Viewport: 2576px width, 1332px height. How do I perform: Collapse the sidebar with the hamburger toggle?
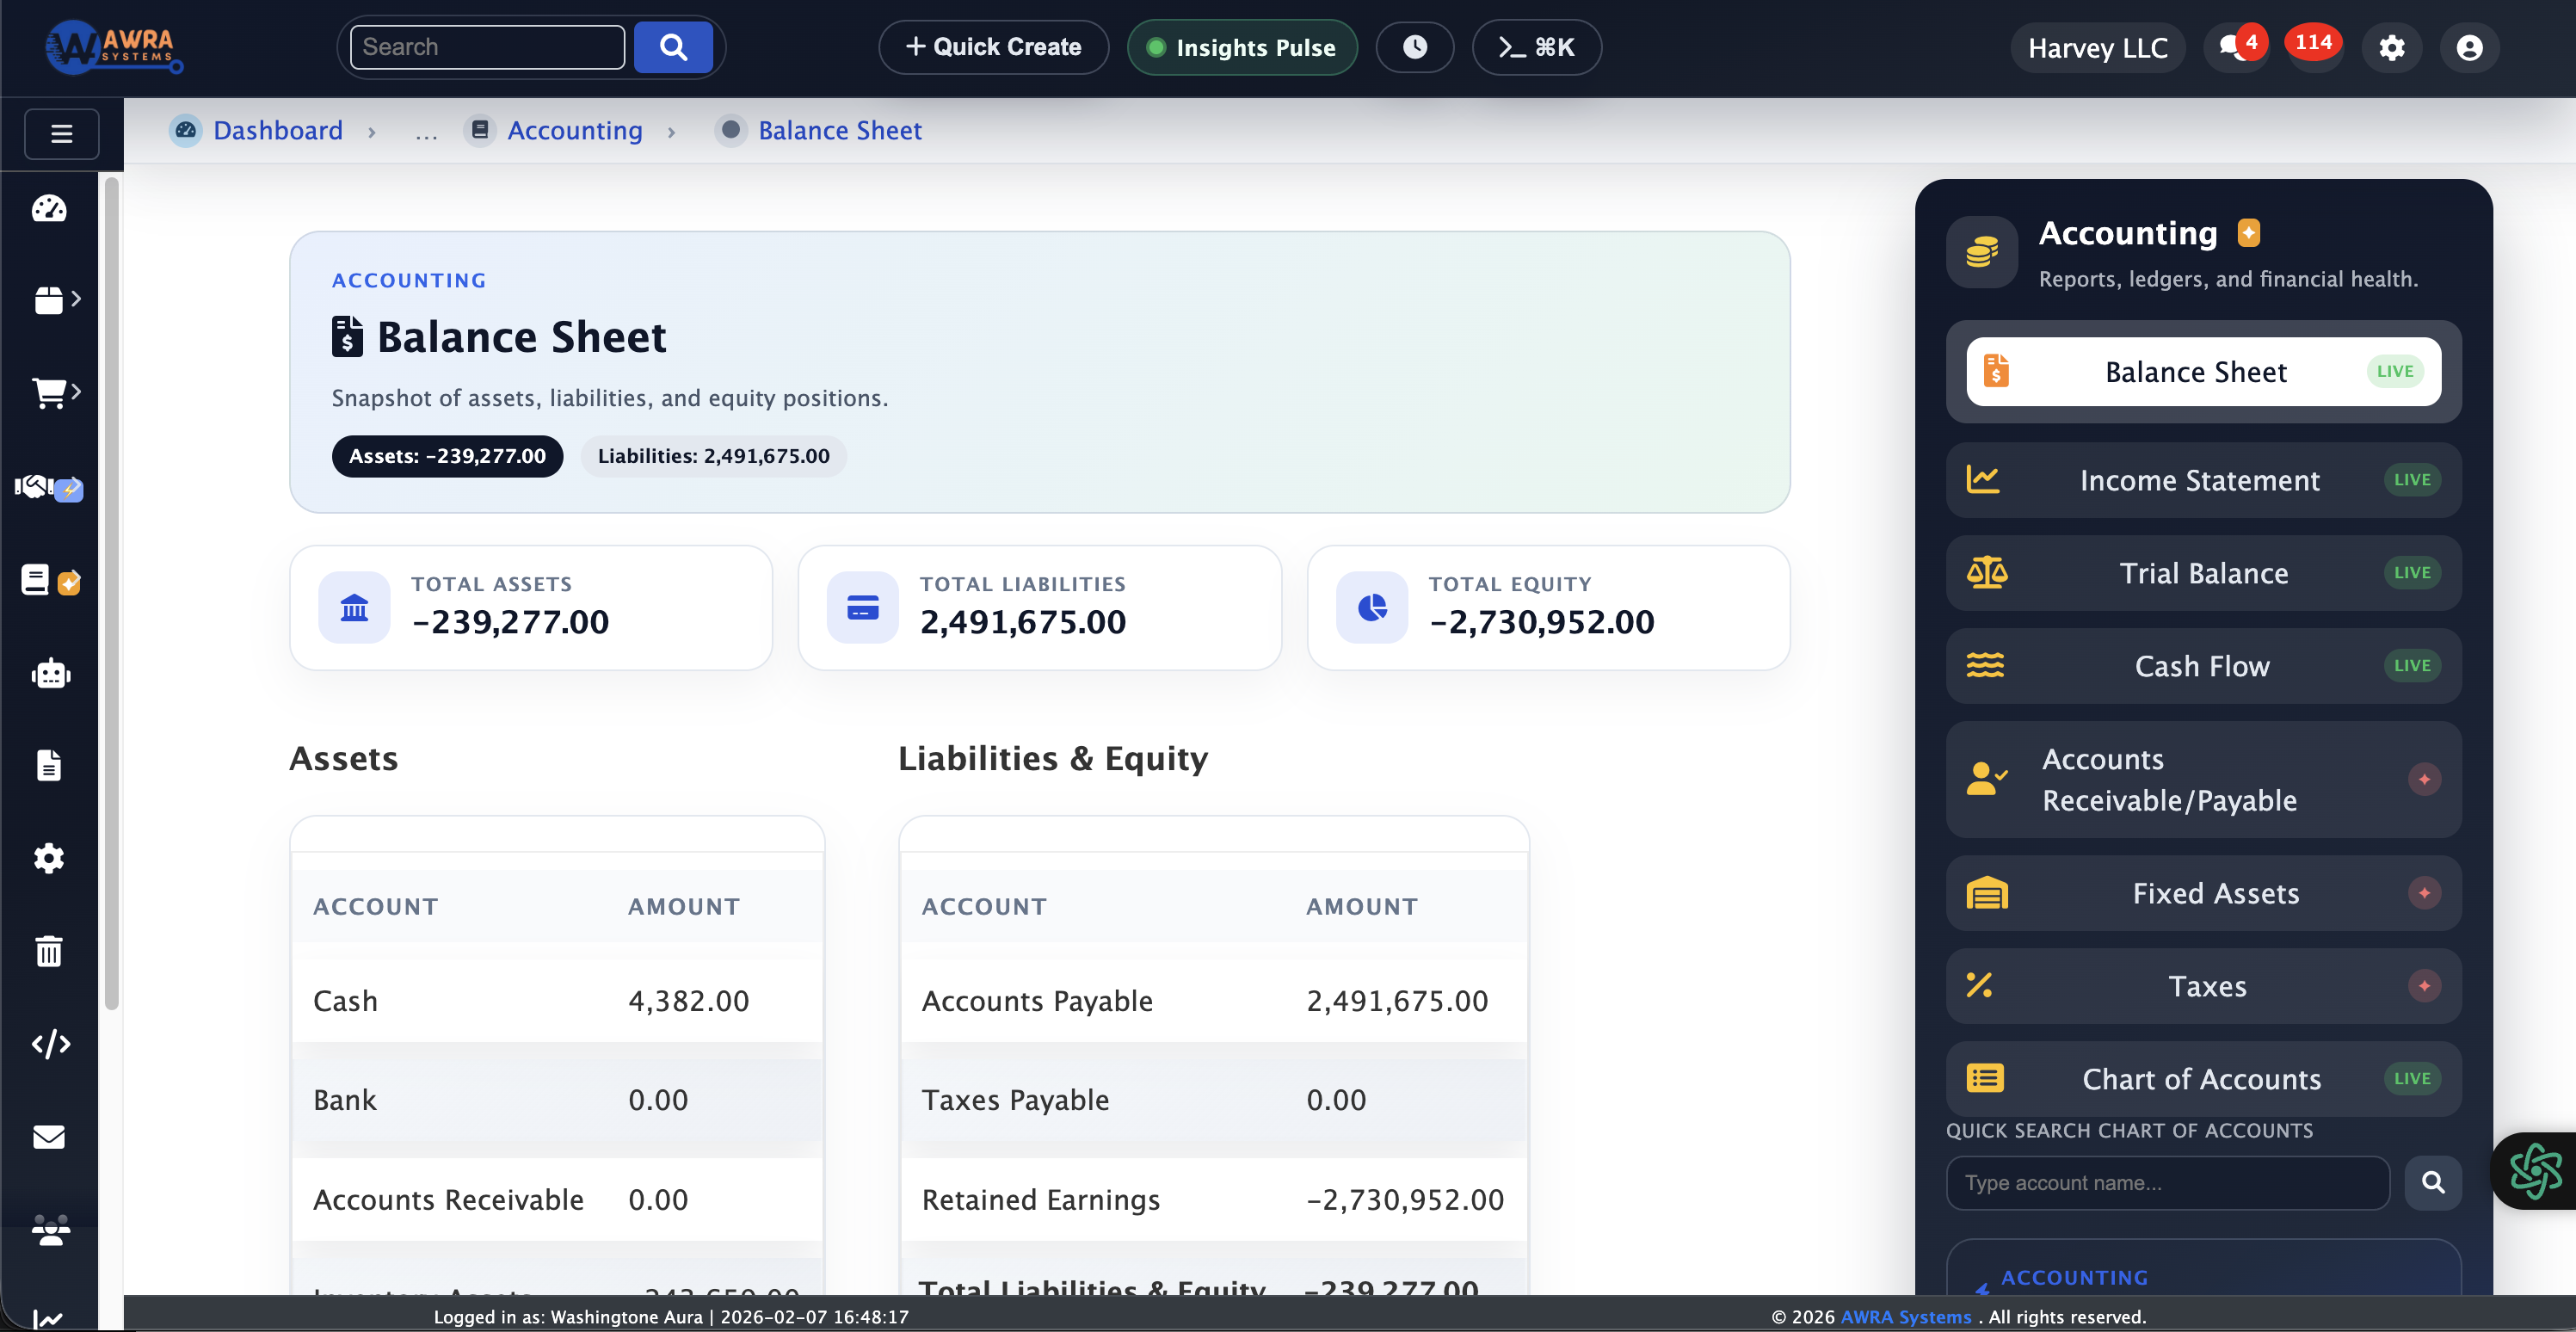click(61, 133)
